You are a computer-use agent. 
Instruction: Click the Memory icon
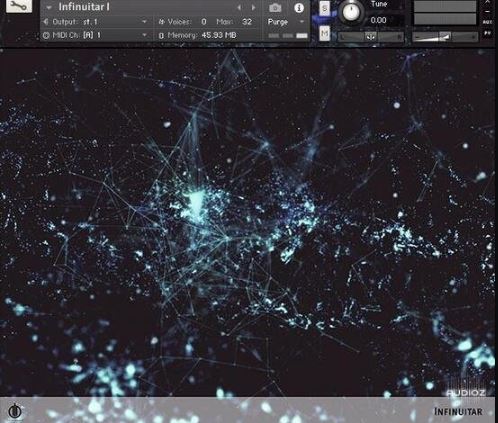coord(162,36)
